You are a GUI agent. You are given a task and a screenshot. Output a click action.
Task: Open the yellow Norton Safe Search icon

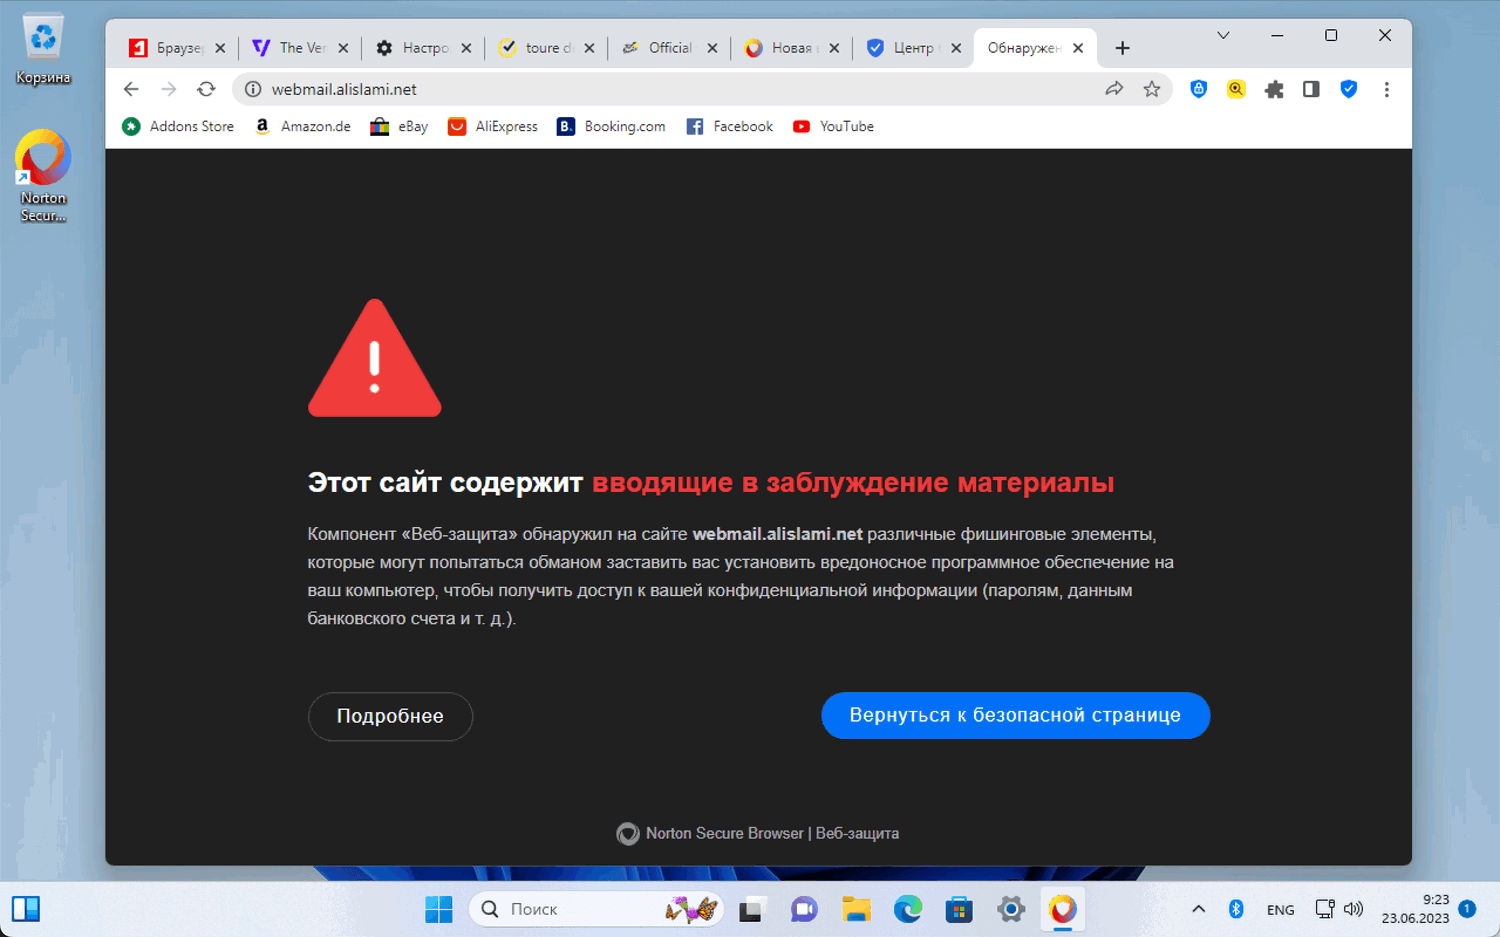coord(1236,89)
